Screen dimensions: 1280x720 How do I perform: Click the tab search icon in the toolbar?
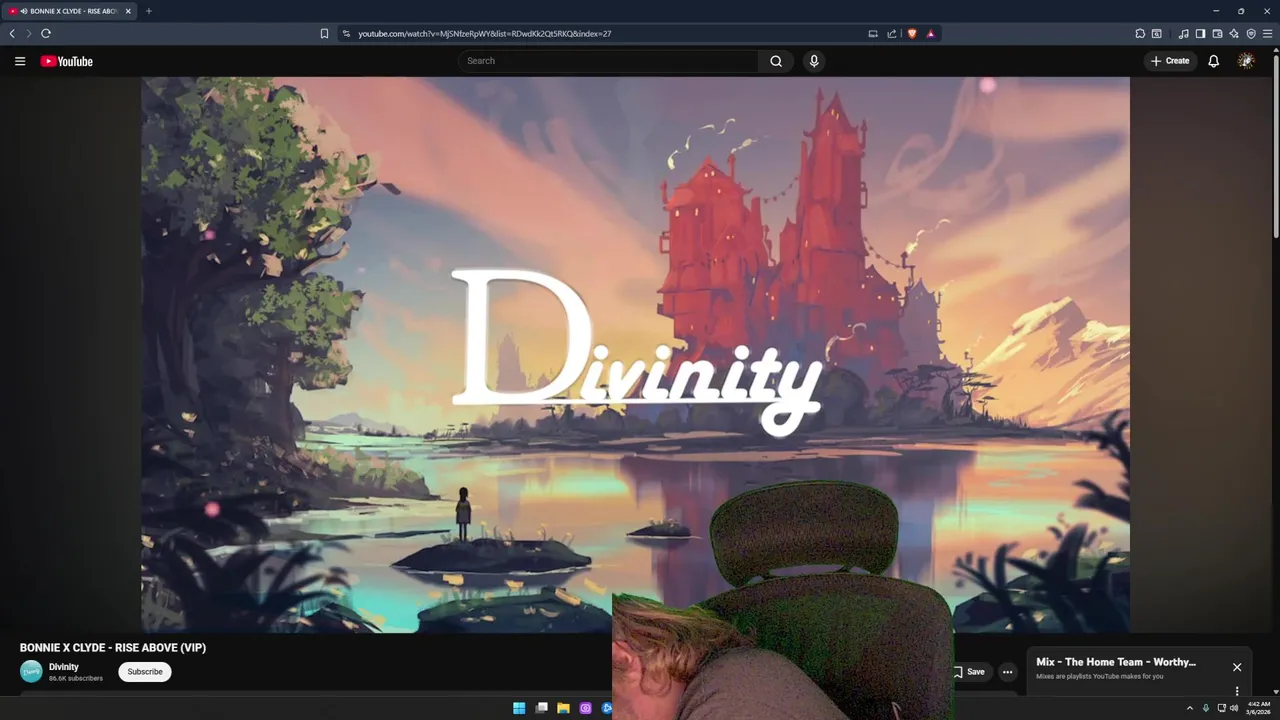click(x=1156, y=33)
